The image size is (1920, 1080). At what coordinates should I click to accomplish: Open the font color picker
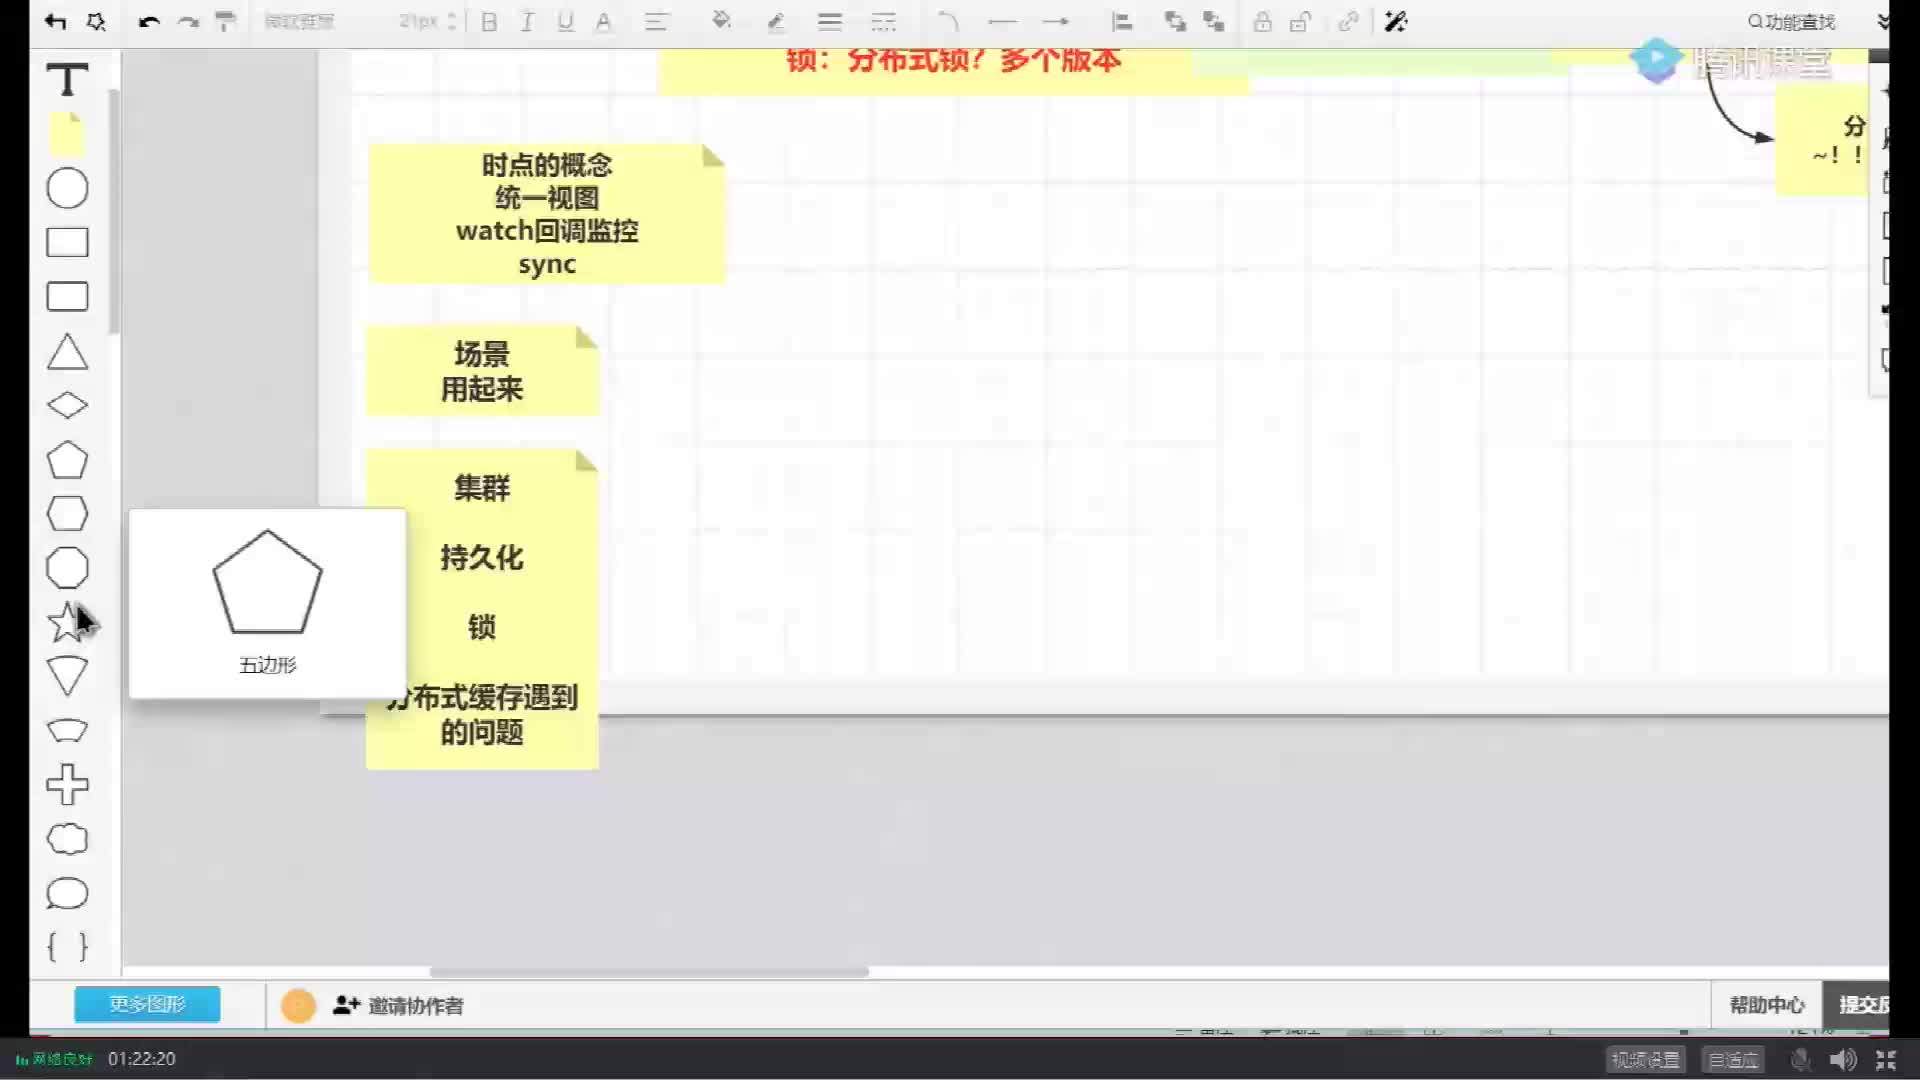[x=603, y=21]
